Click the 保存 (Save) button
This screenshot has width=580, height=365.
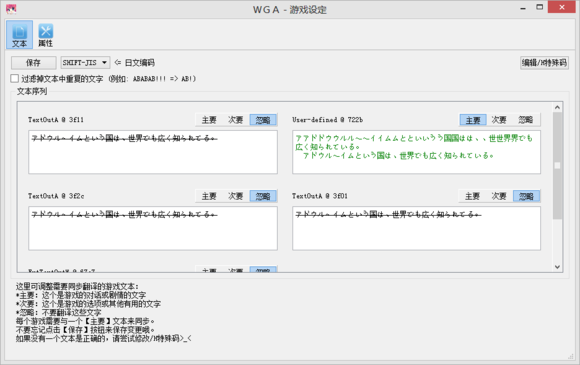click(33, 62)
